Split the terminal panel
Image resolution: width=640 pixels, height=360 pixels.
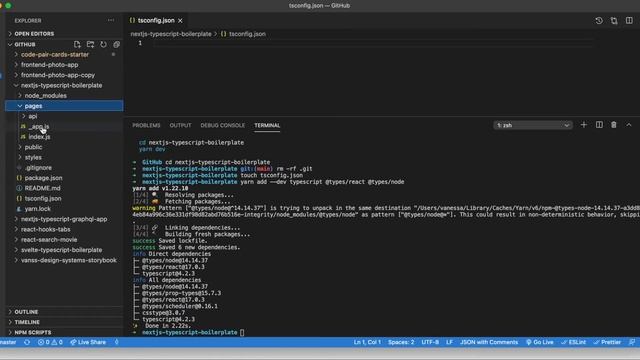click(x=599, y=125)
